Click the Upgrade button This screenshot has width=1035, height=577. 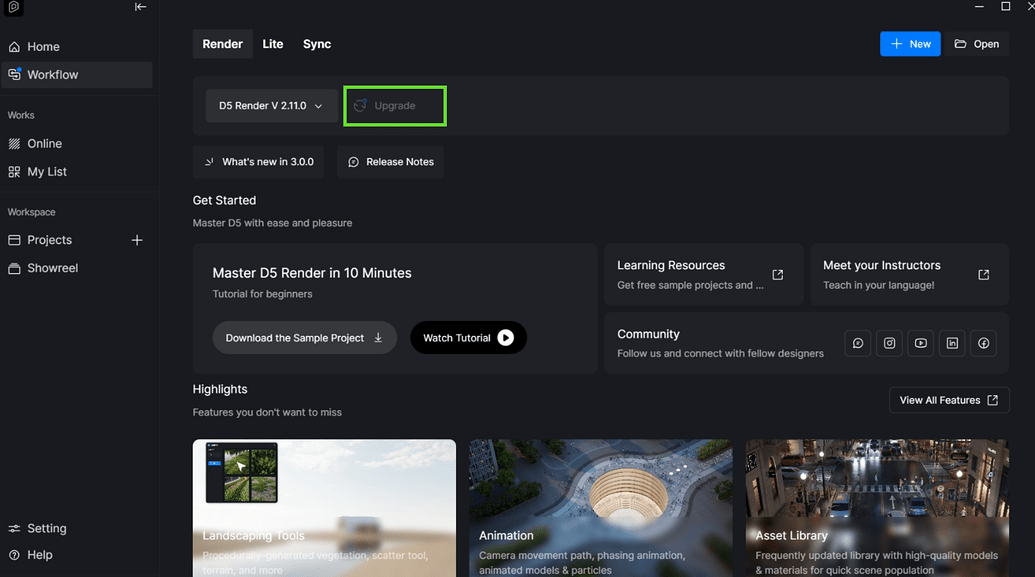394,105
